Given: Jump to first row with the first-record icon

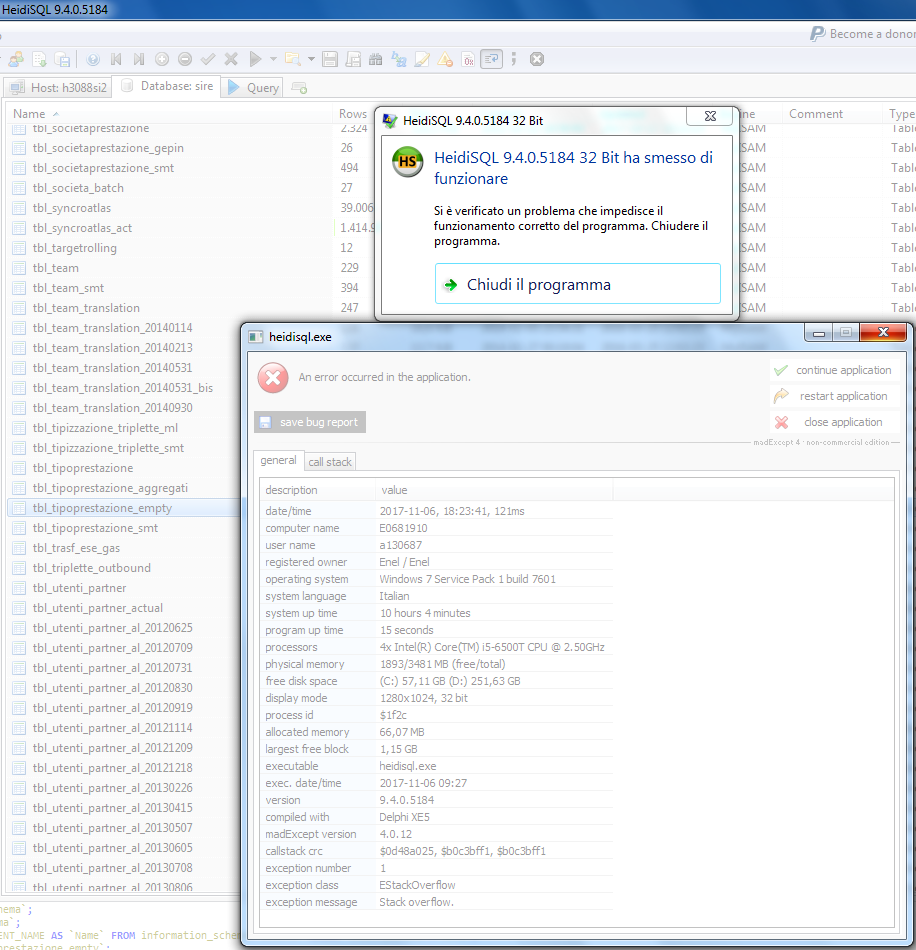Looking at the screenshot, I should tap(116, 59).
